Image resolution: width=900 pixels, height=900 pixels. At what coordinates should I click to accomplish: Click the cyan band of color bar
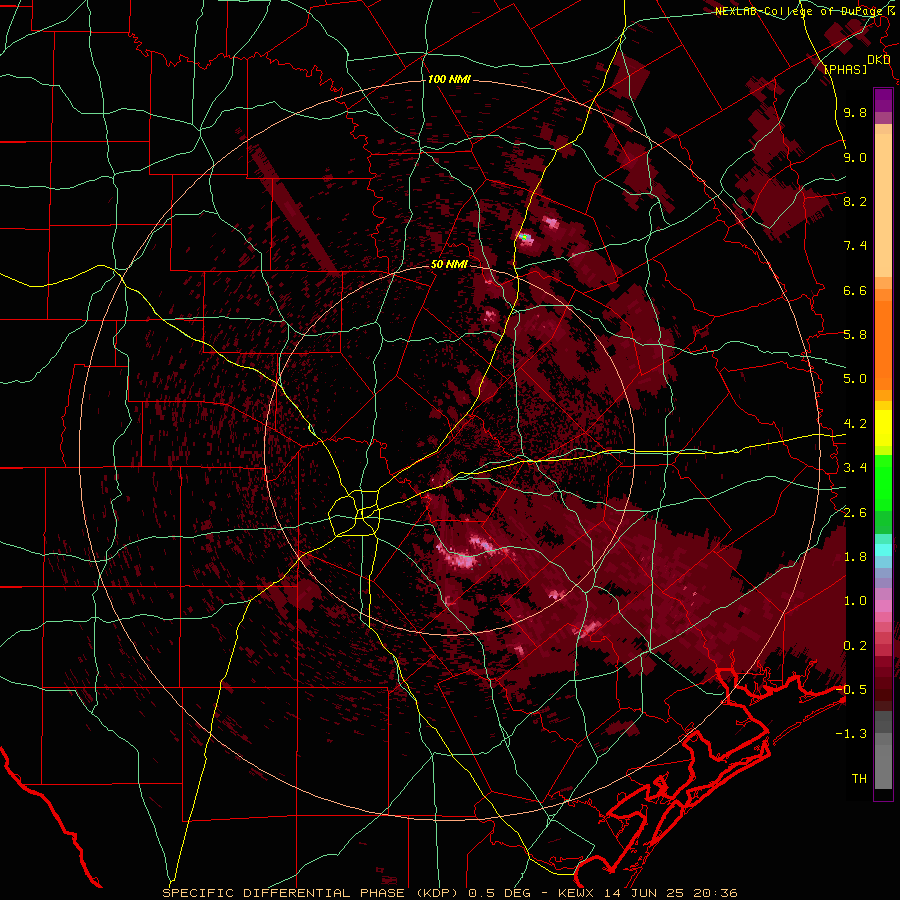coord(883,550)
